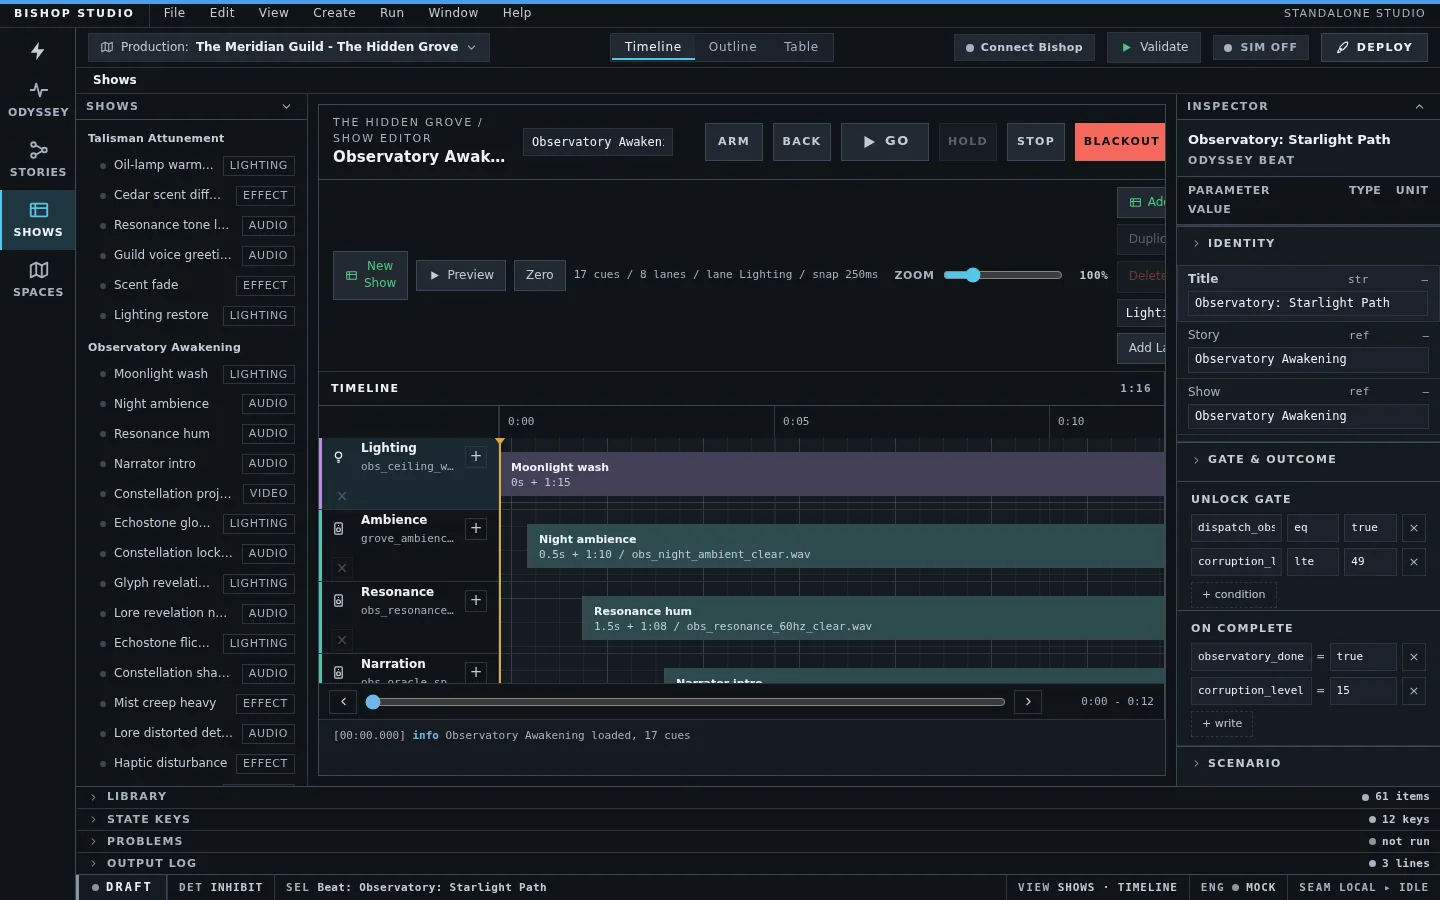The height and width of the screenshot is (900, 1440).
Task: Trigger the BLACKOUT button
Action: coord(1120,142)
